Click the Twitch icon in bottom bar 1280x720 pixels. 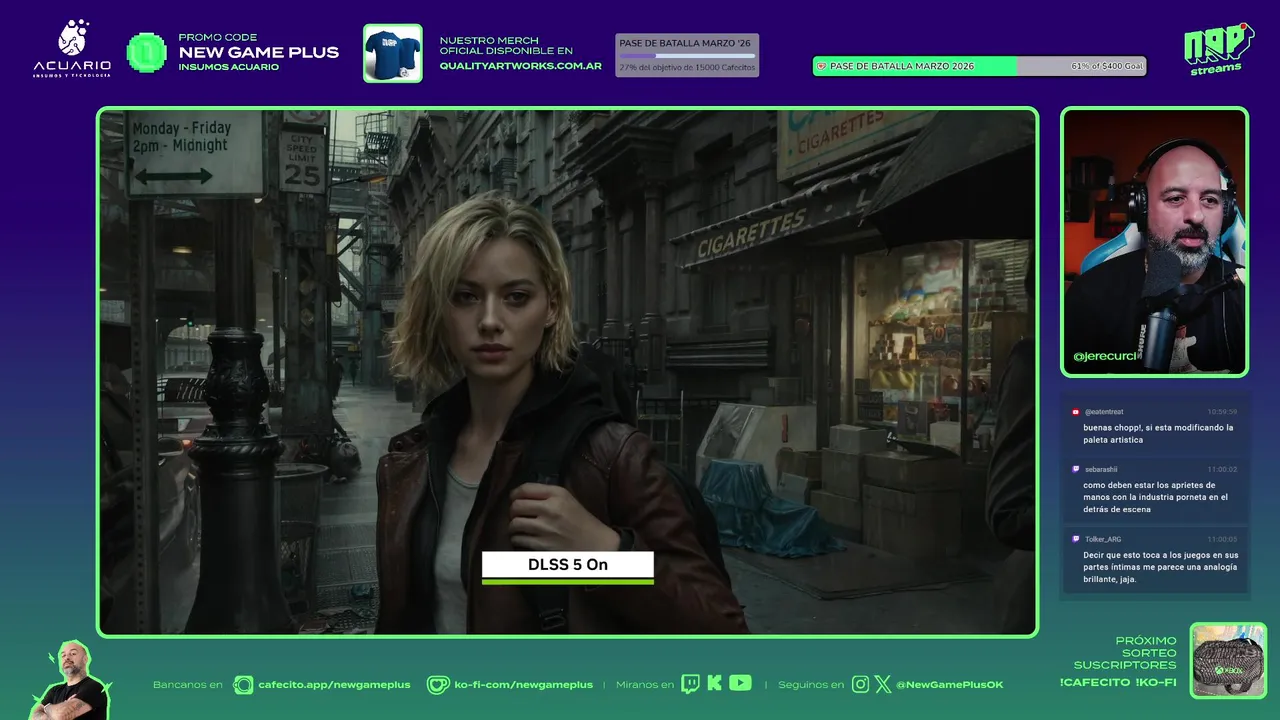(x=690, y=684)
